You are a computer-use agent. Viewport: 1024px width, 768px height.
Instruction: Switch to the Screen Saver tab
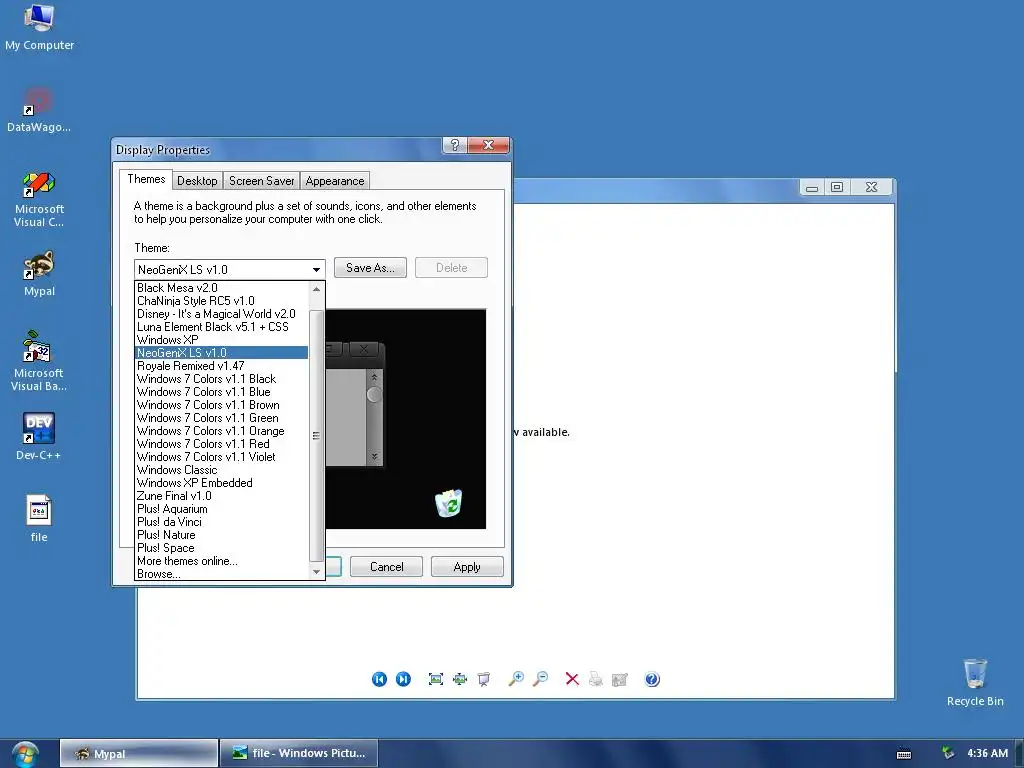click(261, 181)
